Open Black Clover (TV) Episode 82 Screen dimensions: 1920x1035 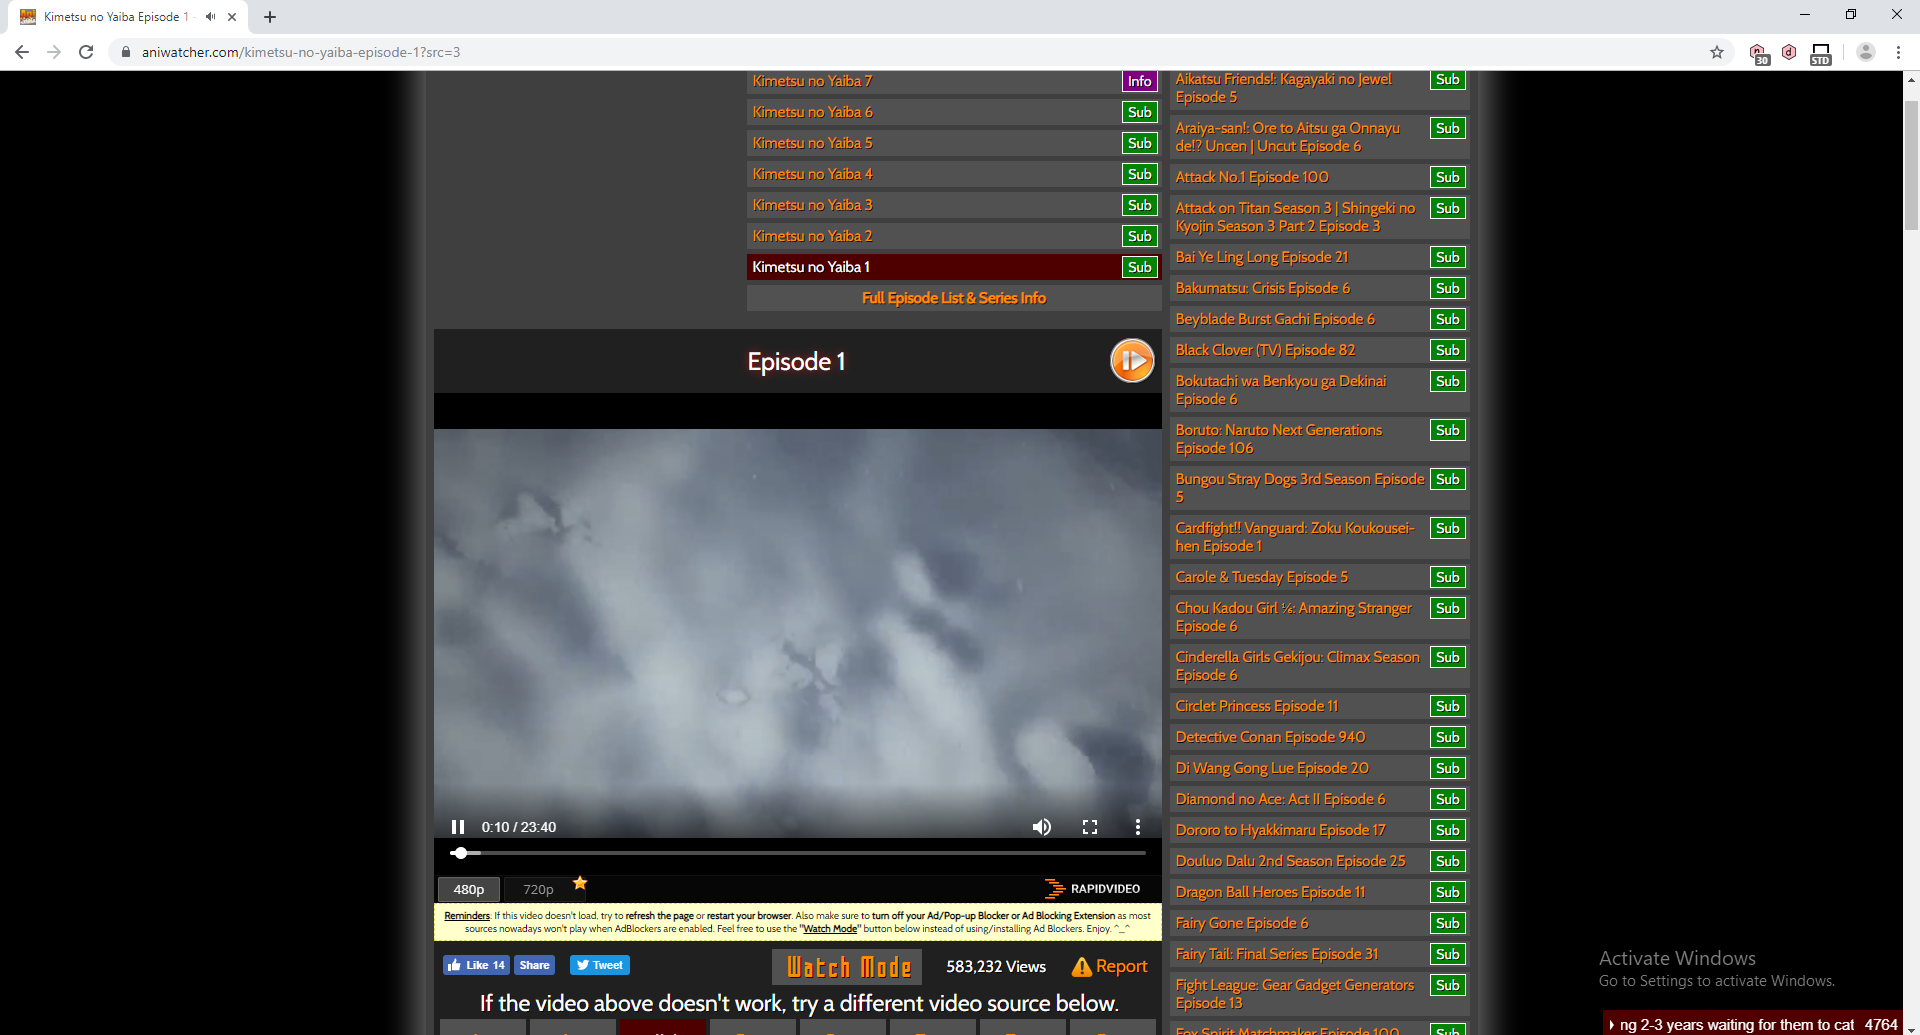click(x=1265, y=350)
